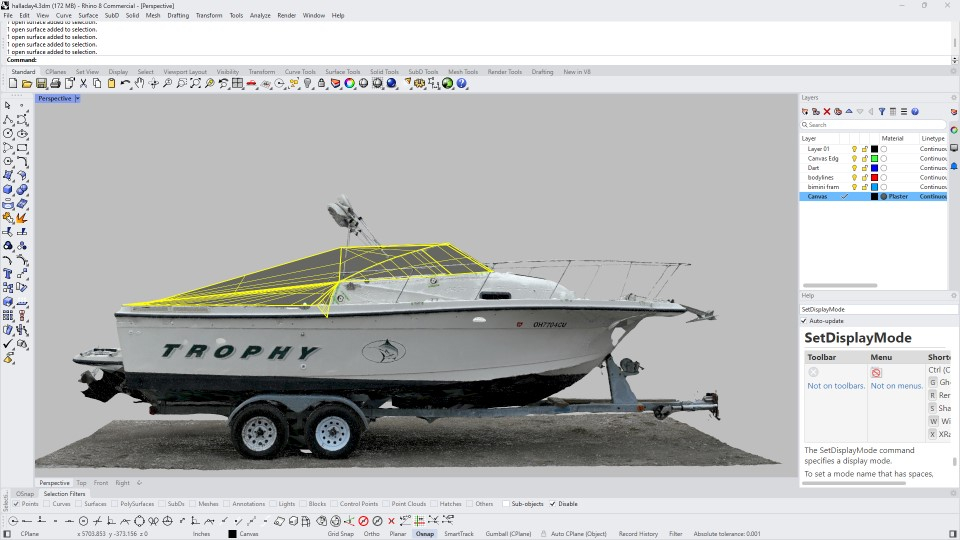Toggle the Osnap button in status bar

click(425, 534)
